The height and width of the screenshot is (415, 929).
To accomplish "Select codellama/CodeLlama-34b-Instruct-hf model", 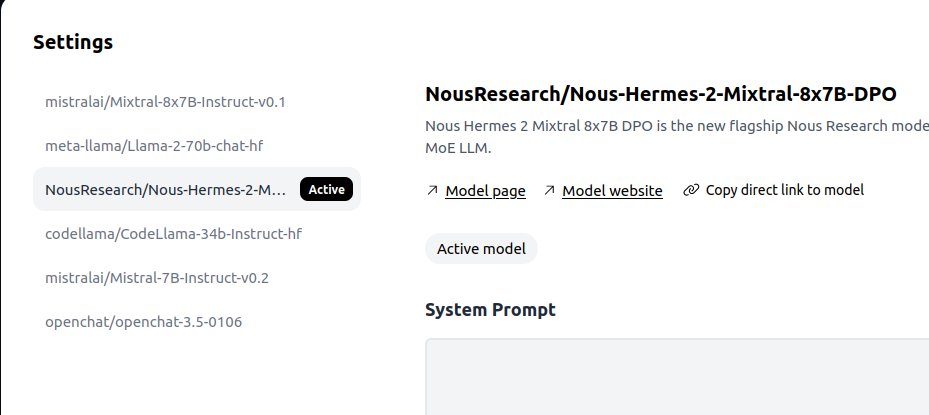I will tap(197, 234).
